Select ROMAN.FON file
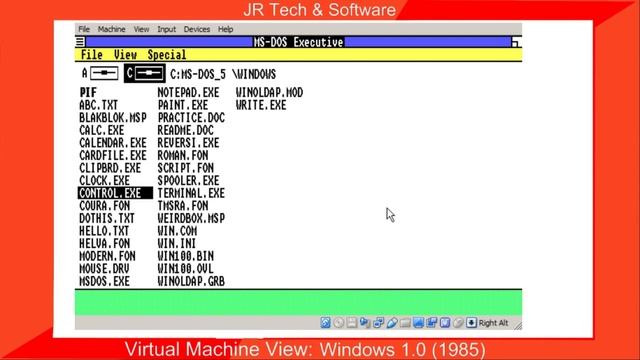This screenshot has width=640, height=360. pyautogui.click(x=183, y=156)
